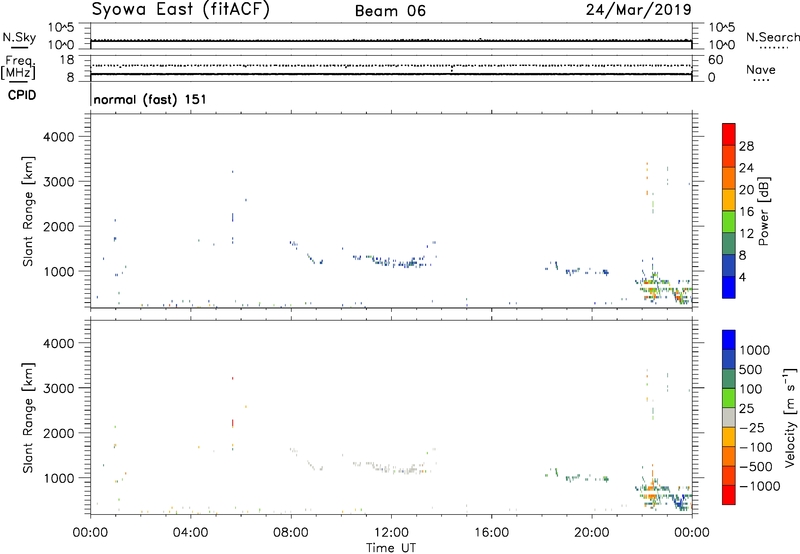Click the 'Beam 06' heading
800x554 pixels.
tap(390, 11)
